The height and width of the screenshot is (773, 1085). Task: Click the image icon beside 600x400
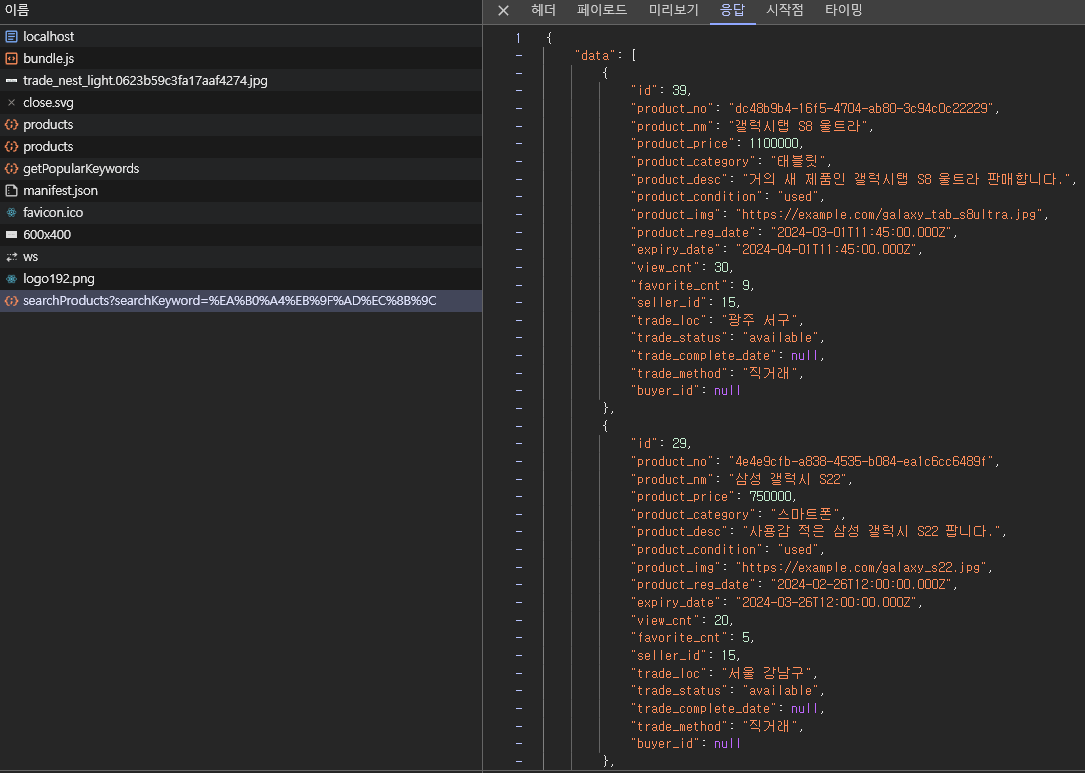(11, 235)
